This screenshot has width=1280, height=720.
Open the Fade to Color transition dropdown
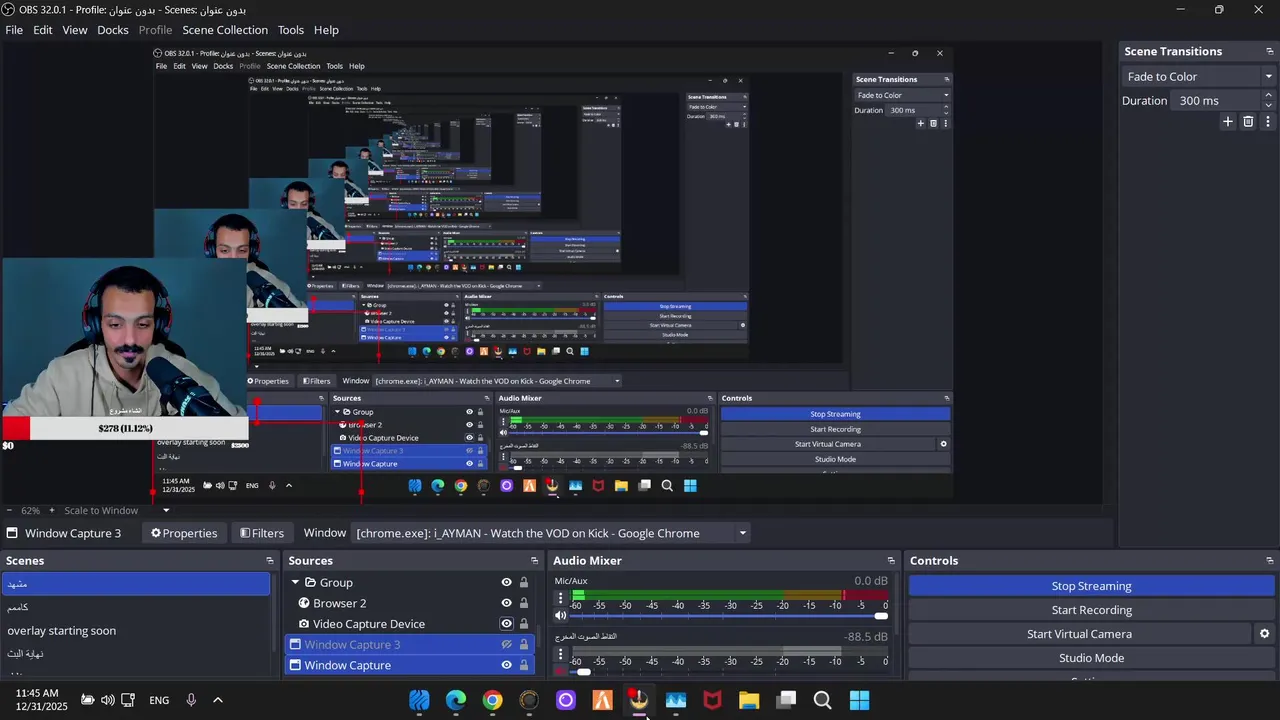click(x=1198, y=77)
